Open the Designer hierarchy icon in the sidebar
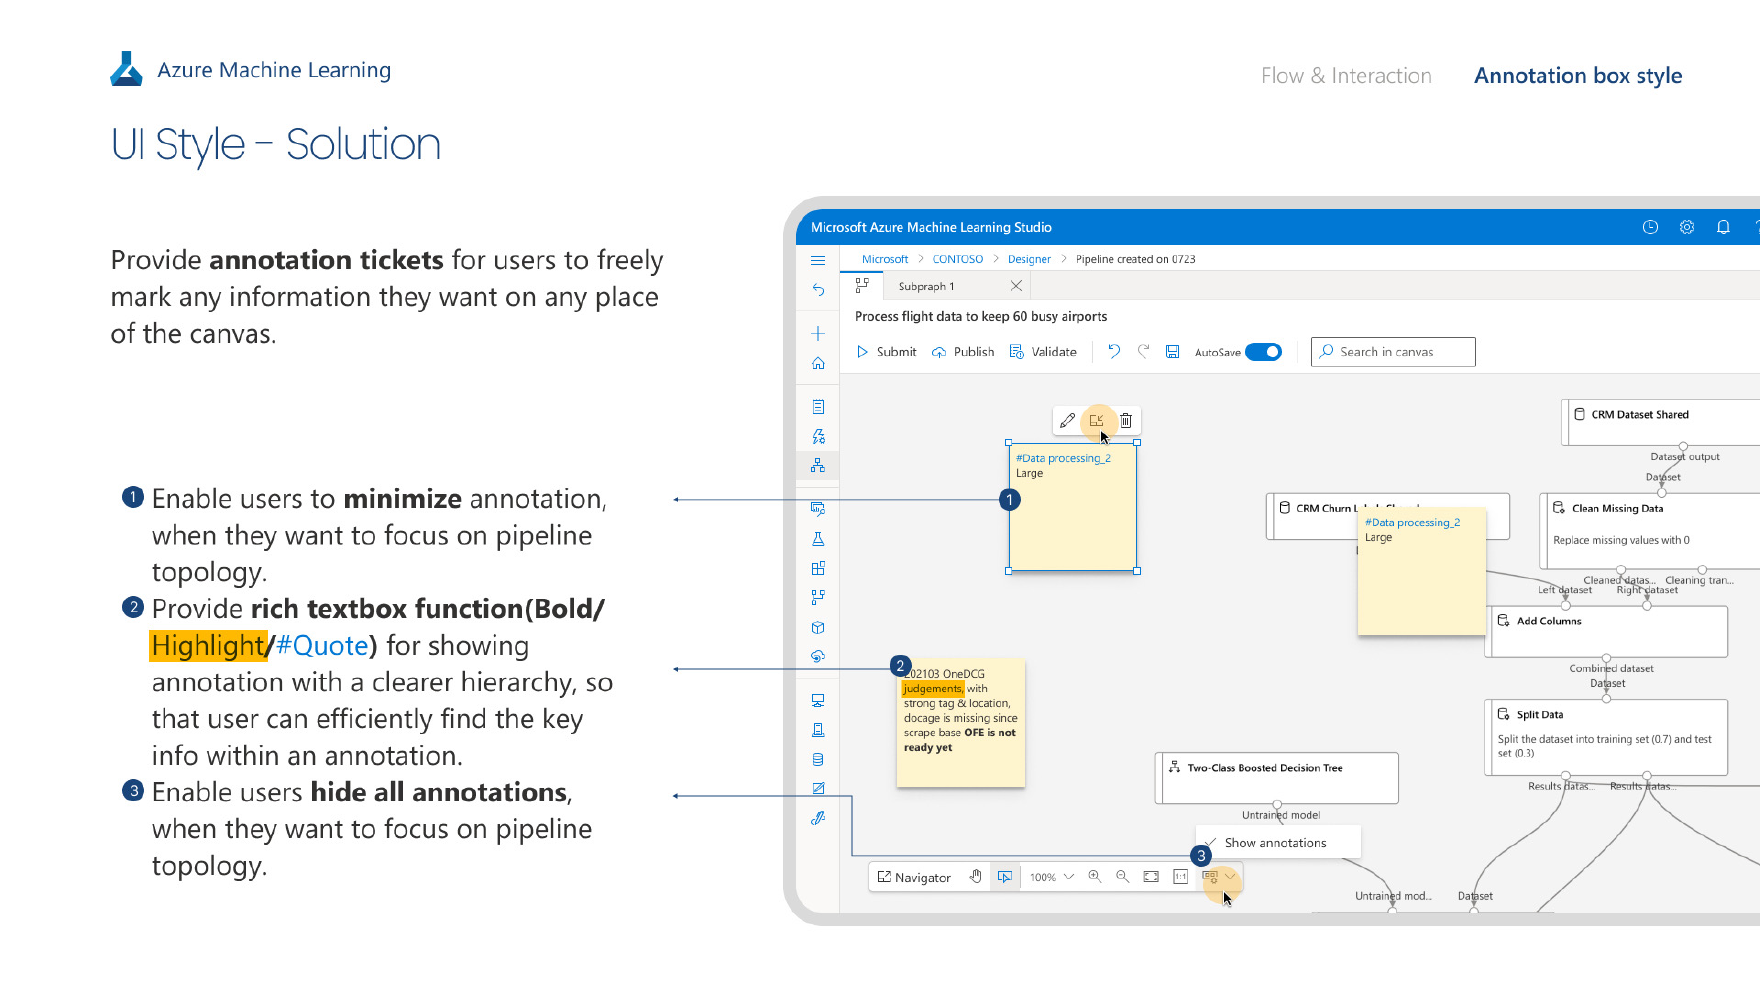Screen dimensions: 1760x990 [818, 465]
